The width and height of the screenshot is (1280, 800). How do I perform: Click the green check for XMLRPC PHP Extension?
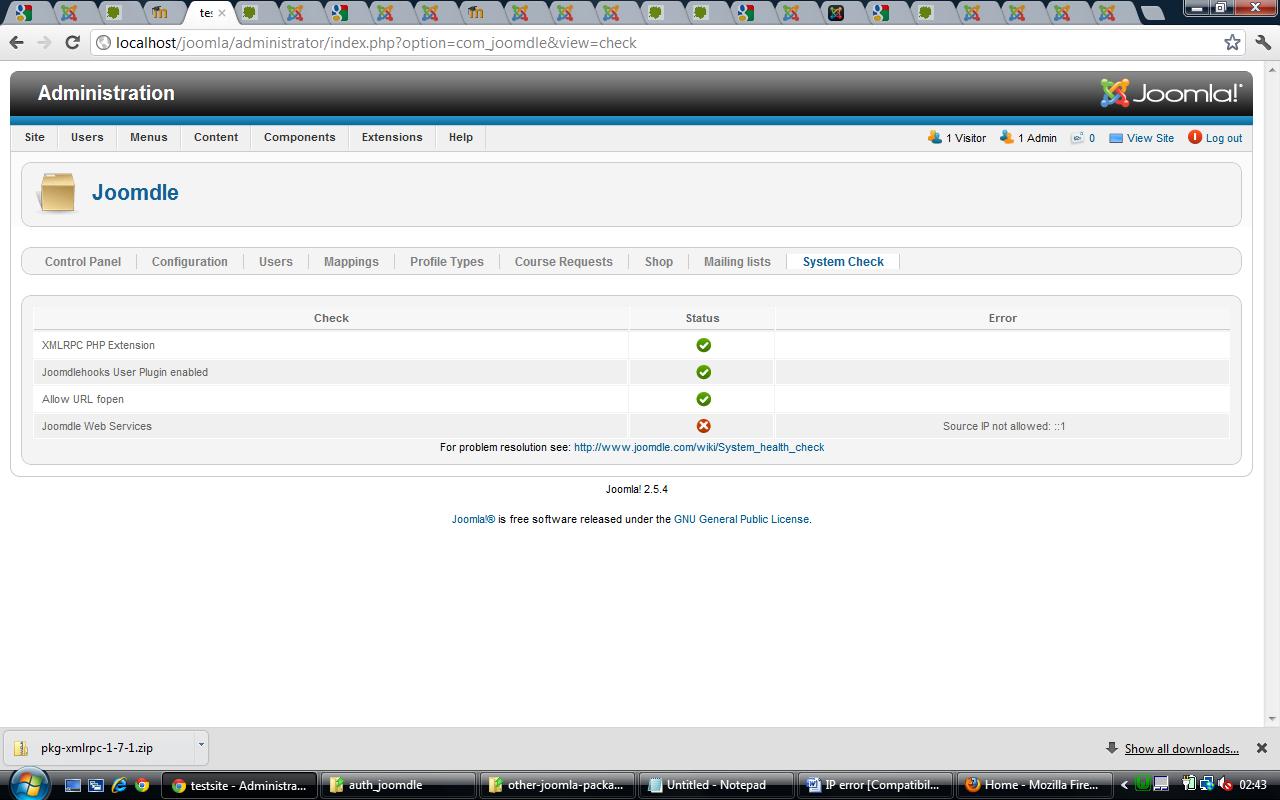coord(703,345)
